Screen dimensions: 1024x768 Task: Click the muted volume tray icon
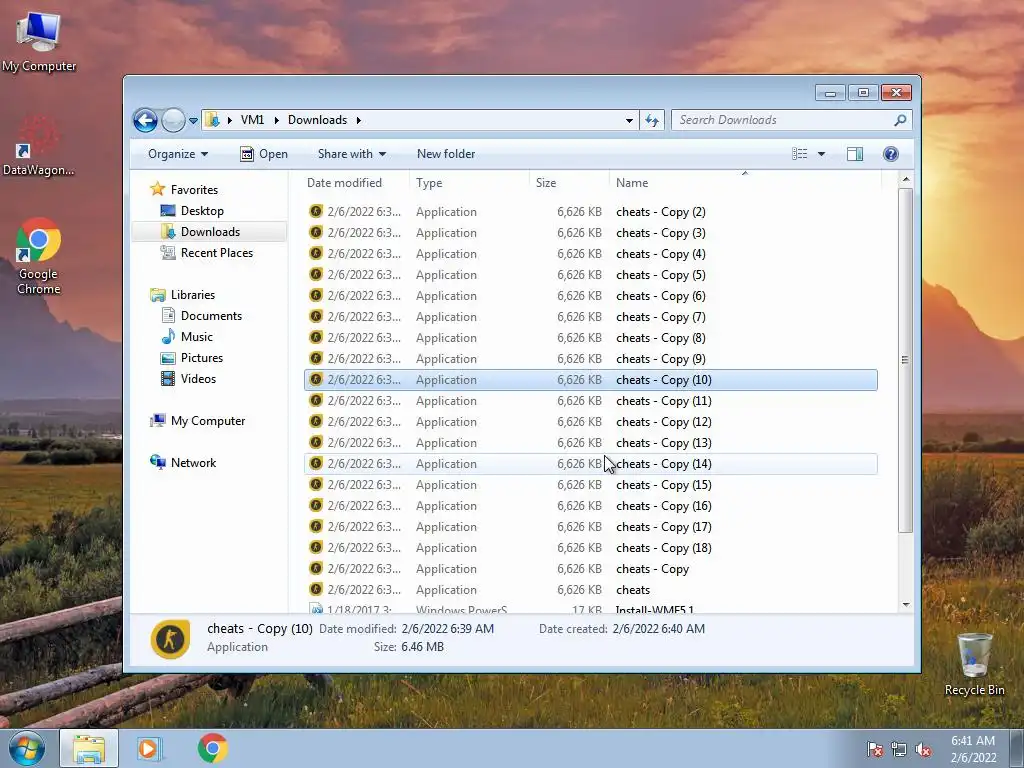(x=923, y=749)
